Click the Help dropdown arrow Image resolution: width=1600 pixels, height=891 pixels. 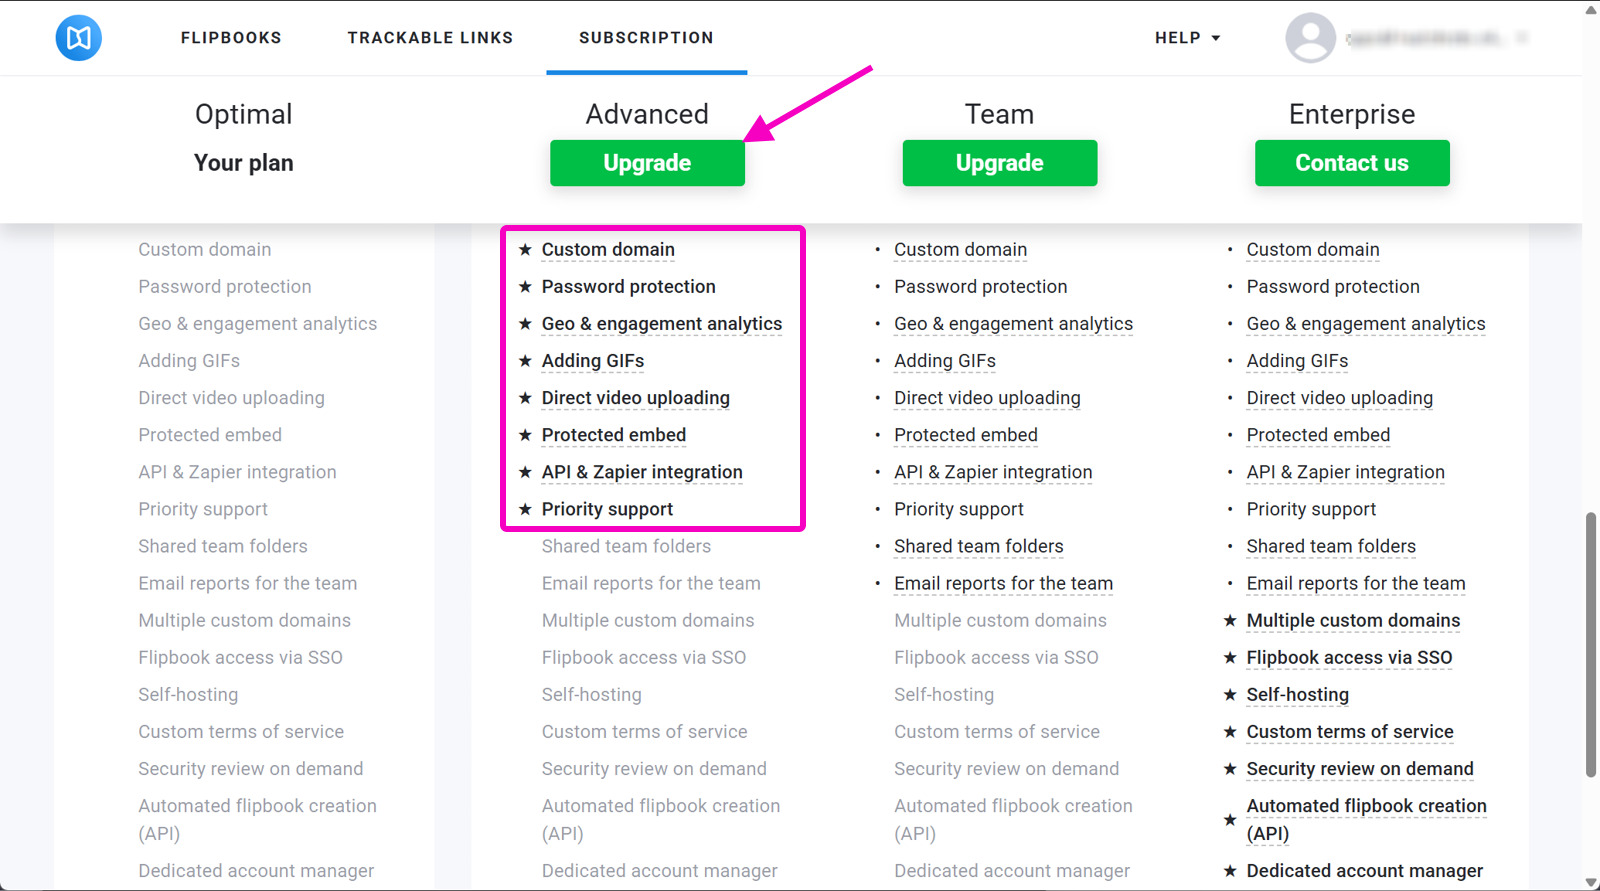(1216, 38)
